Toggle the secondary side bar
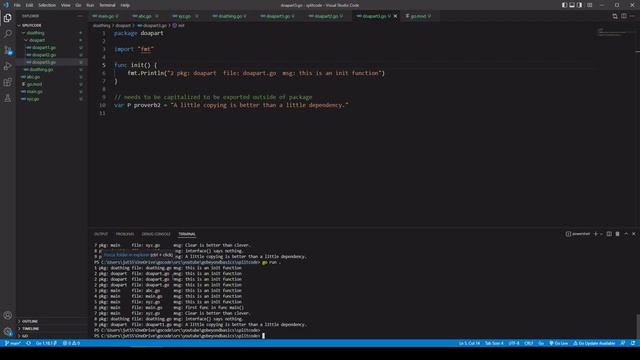The width and height of the screenshot is (640, 360). tap(580, 5)
